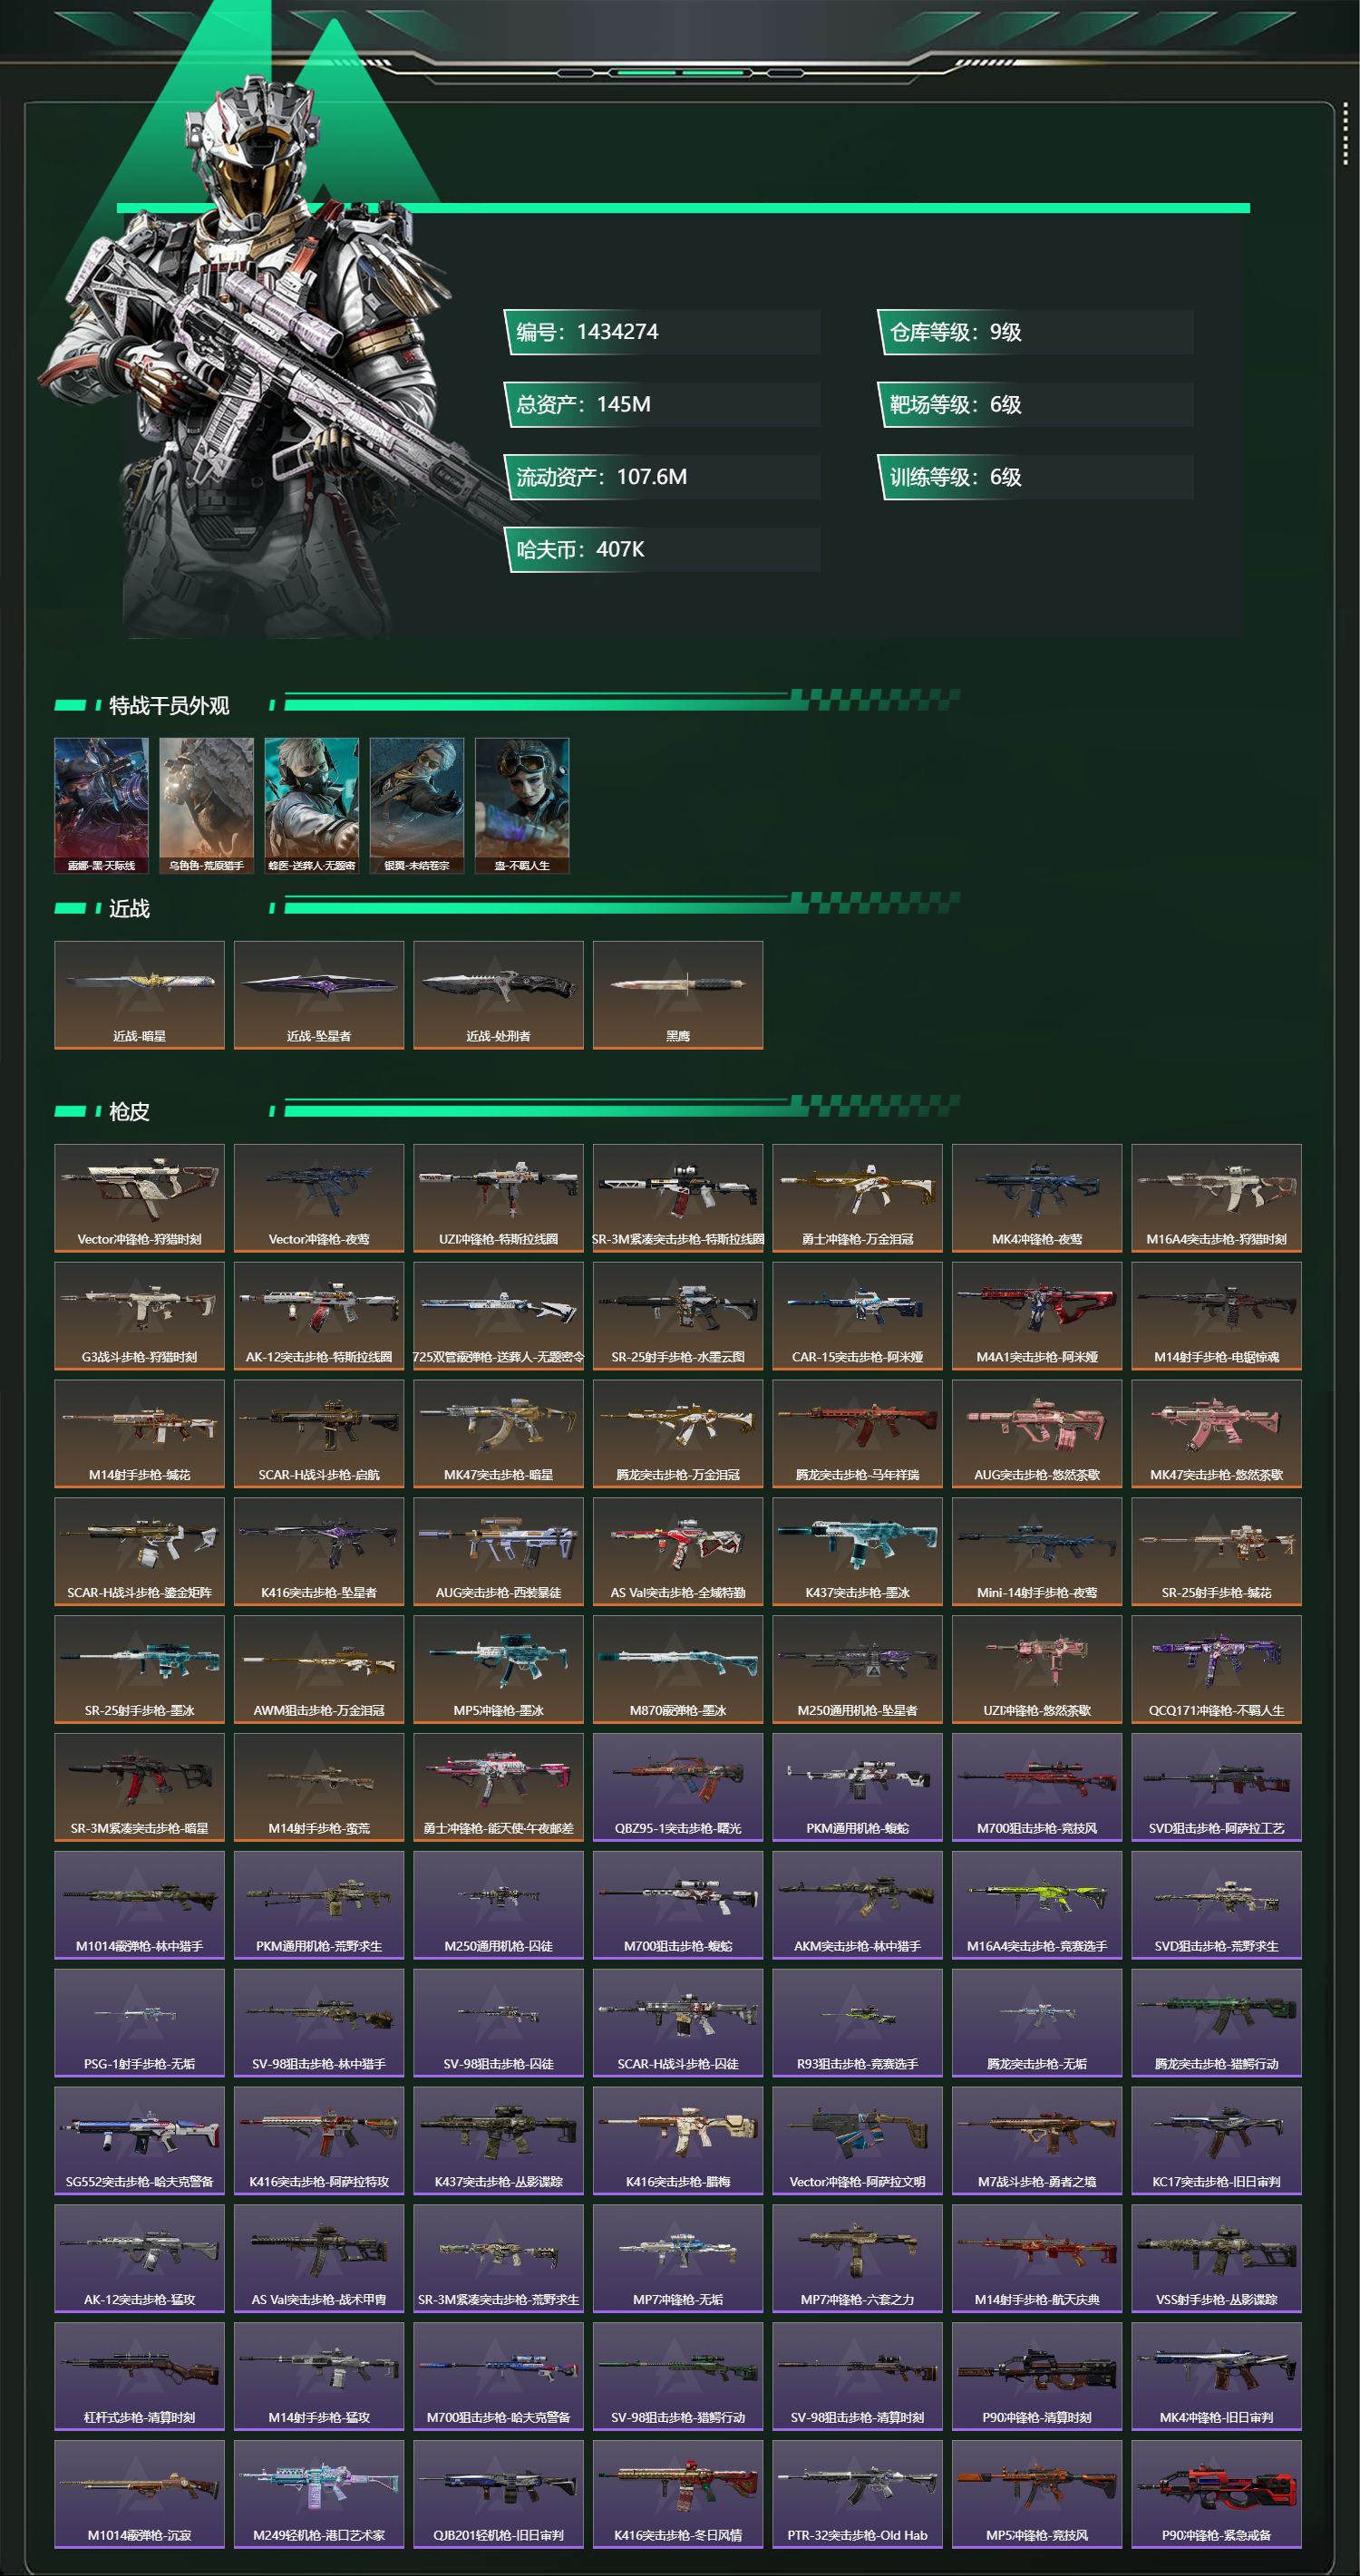Open the 蜂医-送葬人-无题密 operator portrait
The height and width of the screenshot is (2576, 1360).
(312, 806)
